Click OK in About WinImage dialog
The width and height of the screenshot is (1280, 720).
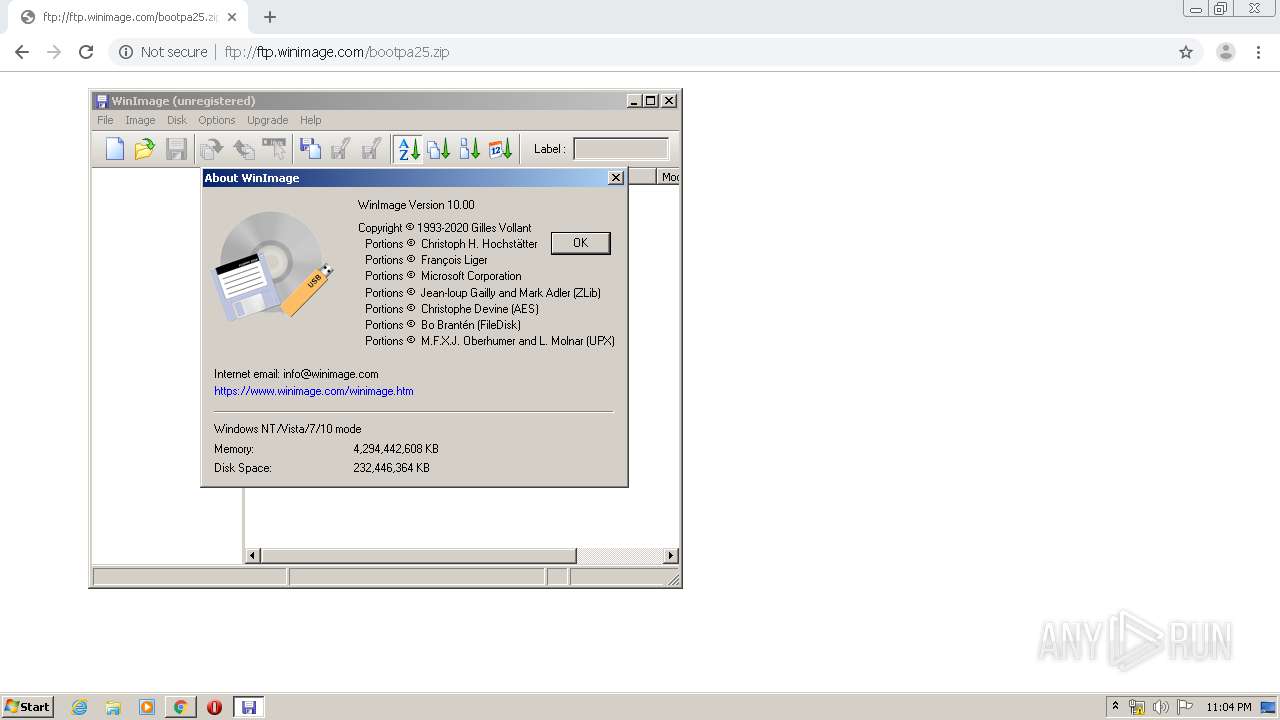(580, 243)
